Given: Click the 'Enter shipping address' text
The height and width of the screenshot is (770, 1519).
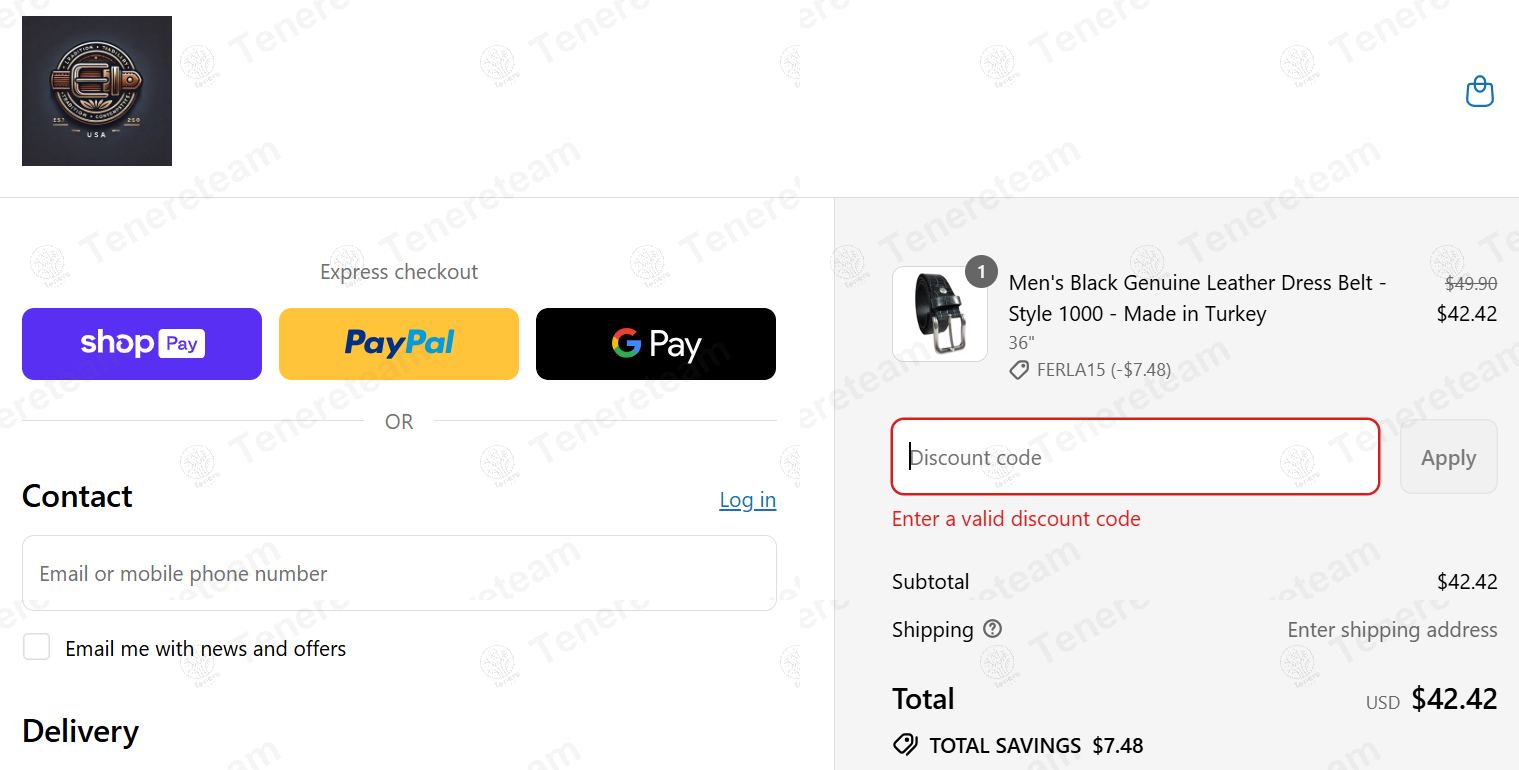Looking at the screenshot, I should [1392, 630].
